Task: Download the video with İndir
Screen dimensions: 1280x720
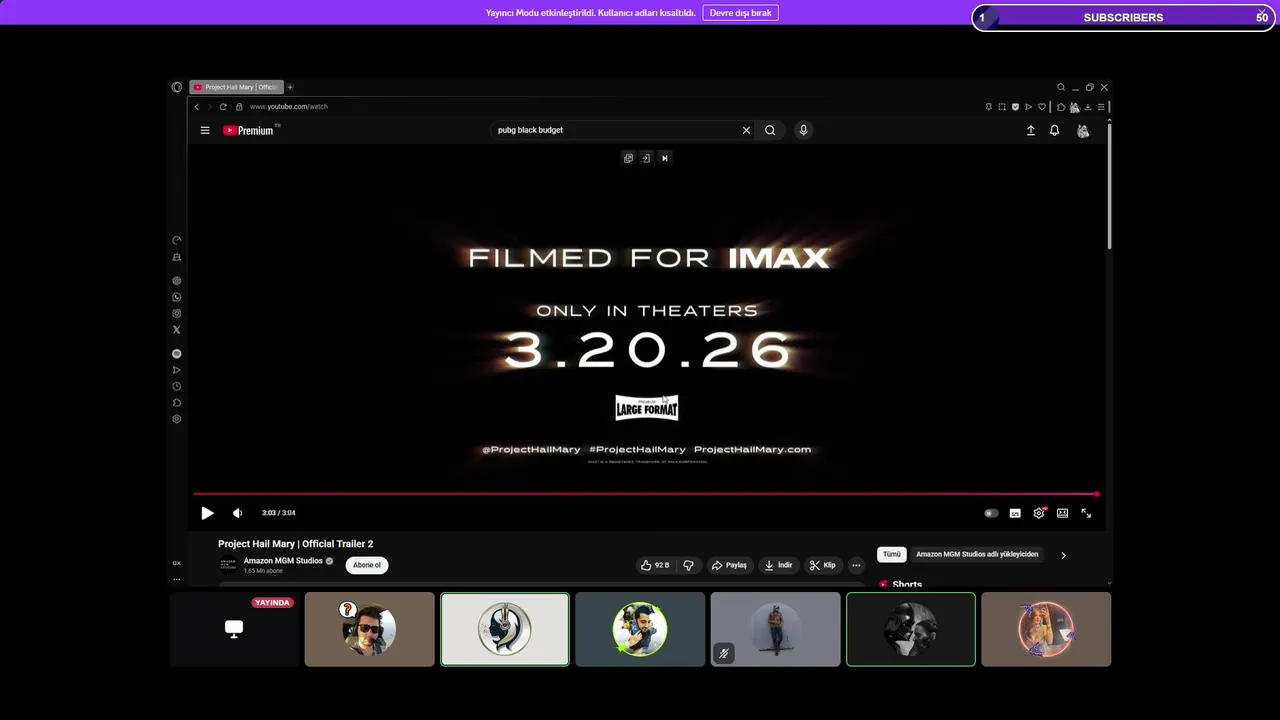Action: coord(778,565)
